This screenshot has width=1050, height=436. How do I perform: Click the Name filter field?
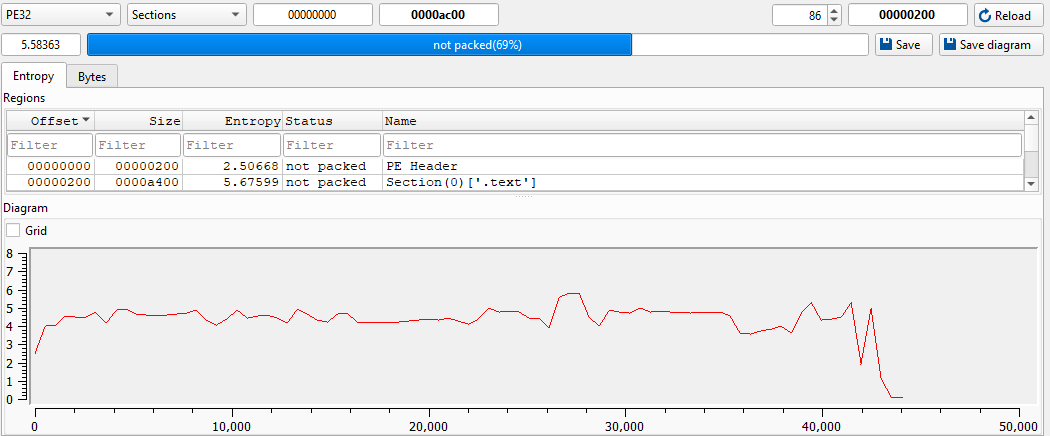click(701, 145)
